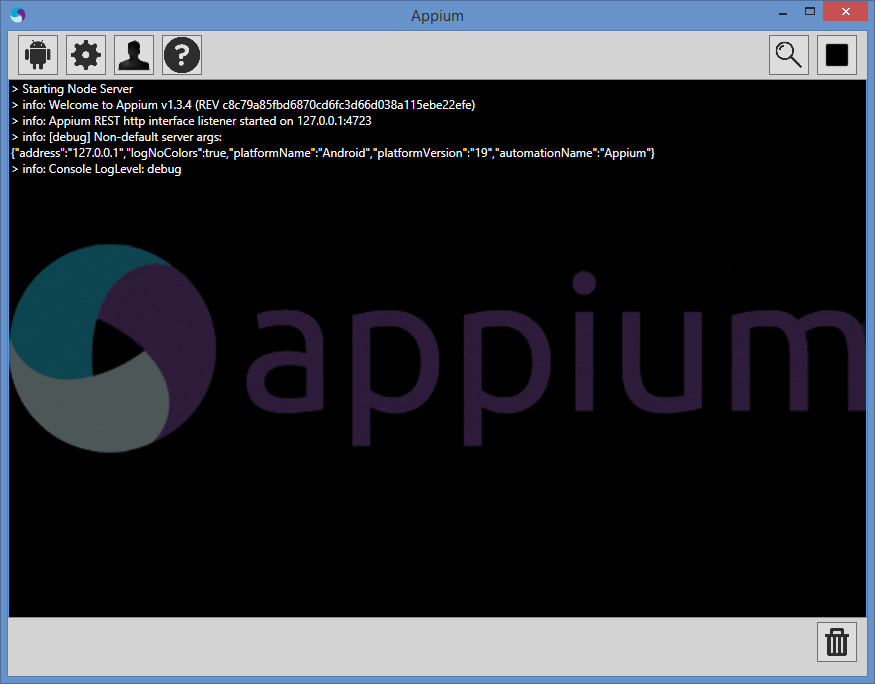Open General Settings gear icon
875x684 pixels.
[x=86, y=55]
